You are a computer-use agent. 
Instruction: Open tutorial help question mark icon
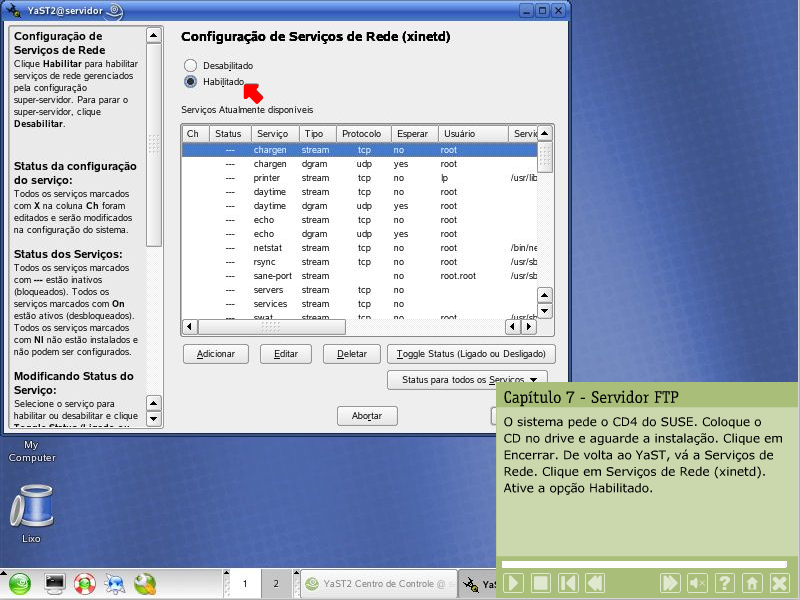click(725, 583)
